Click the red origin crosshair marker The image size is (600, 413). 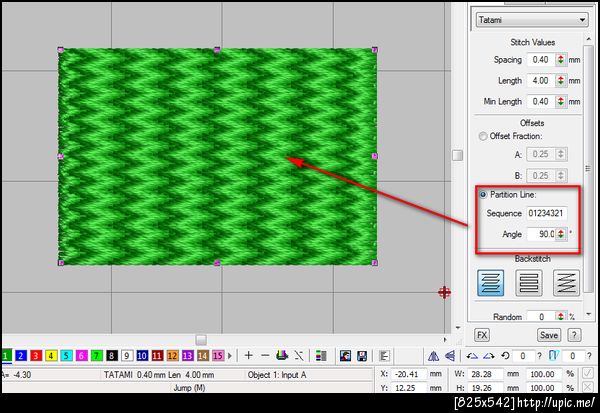click(x=444, y=292)
